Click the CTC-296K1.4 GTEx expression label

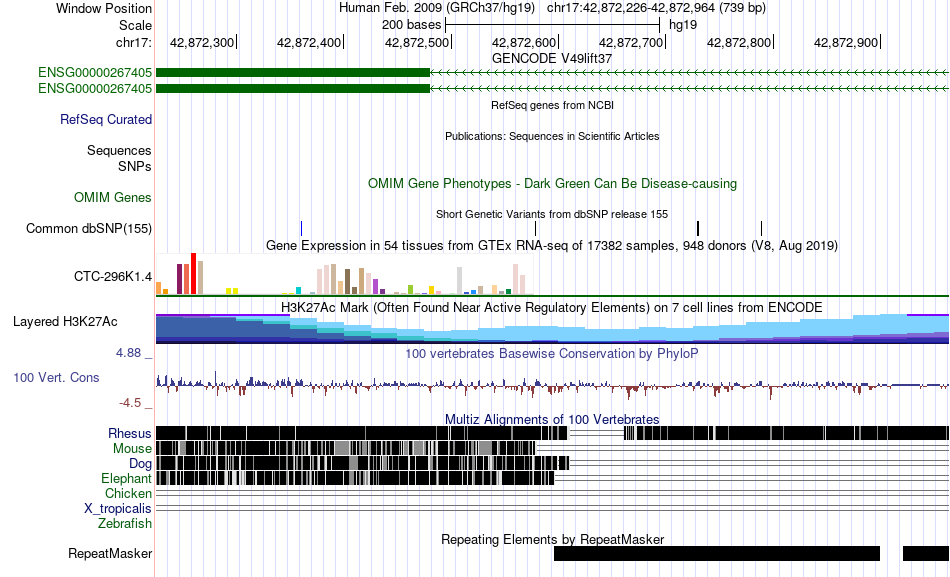[x=113, y=276]
